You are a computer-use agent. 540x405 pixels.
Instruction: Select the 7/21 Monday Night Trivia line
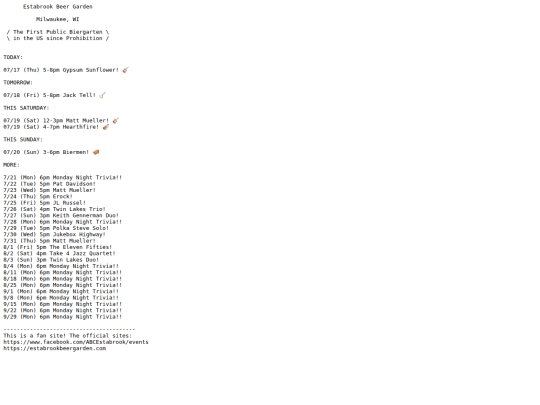(x=63, y=178)
